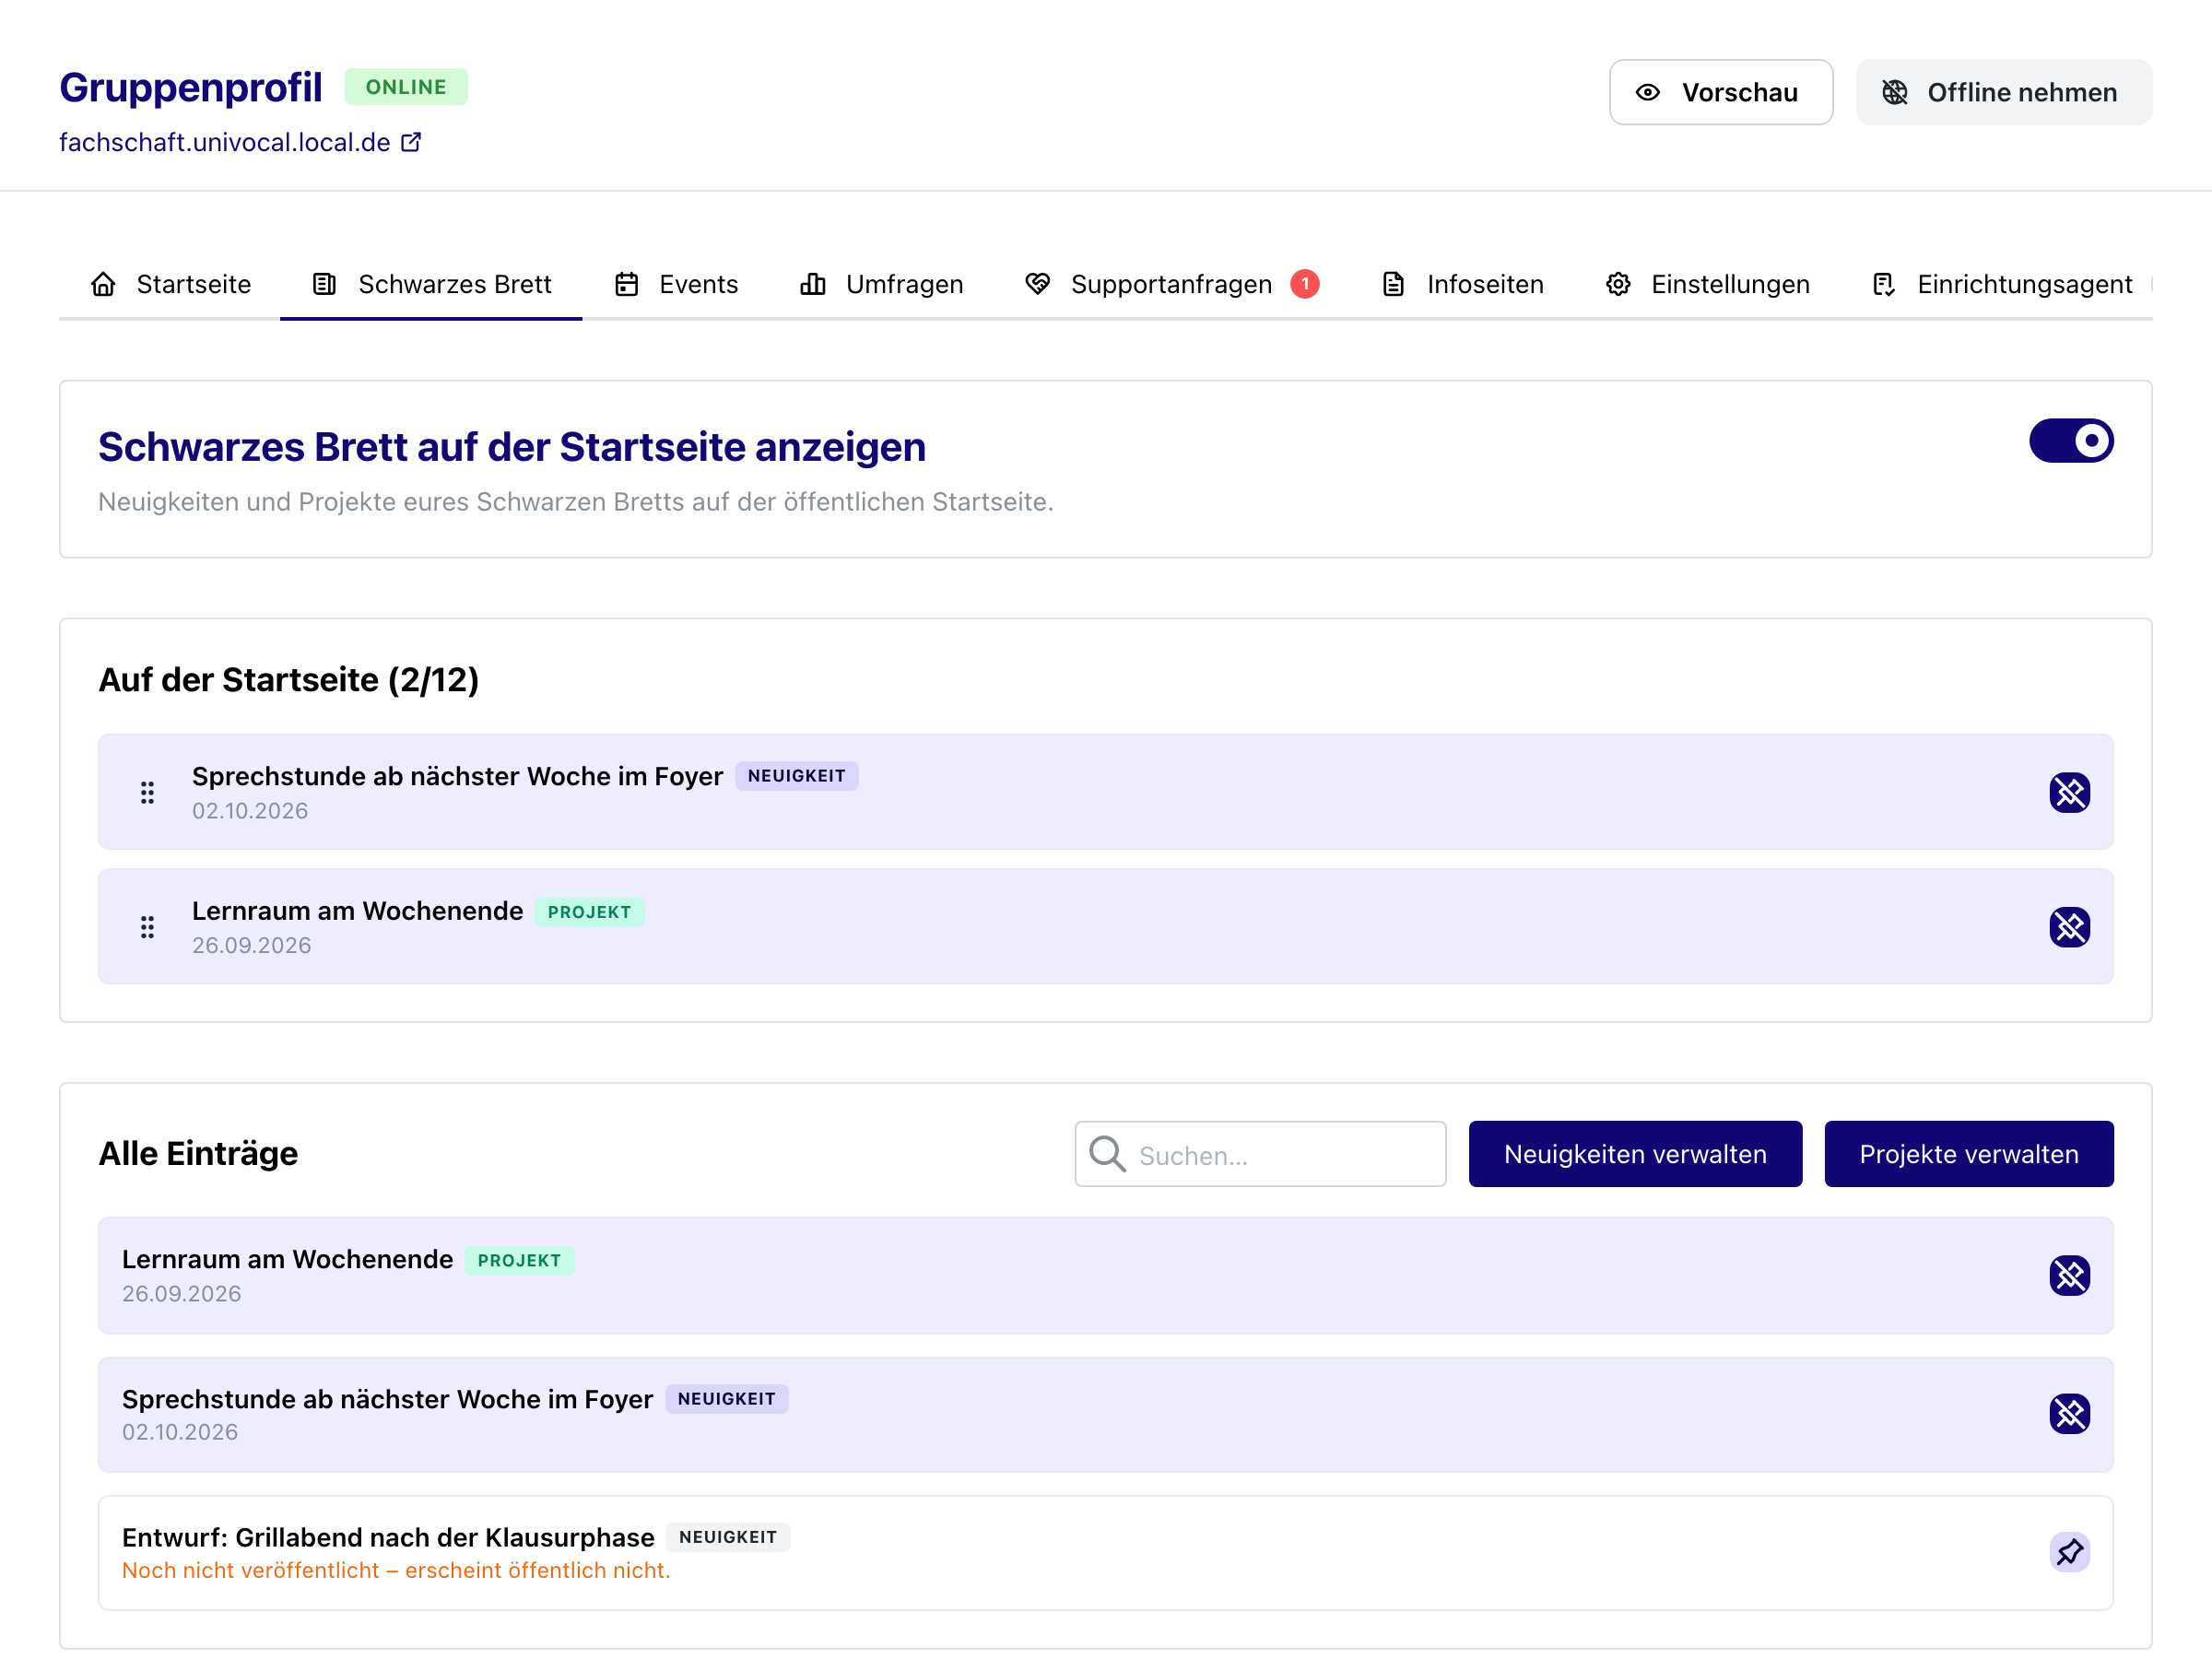The height and width of the screenshot is (1659, 2212).
Task: Grab drag handle of Sprechstunde entry
Action: [147, 792]
